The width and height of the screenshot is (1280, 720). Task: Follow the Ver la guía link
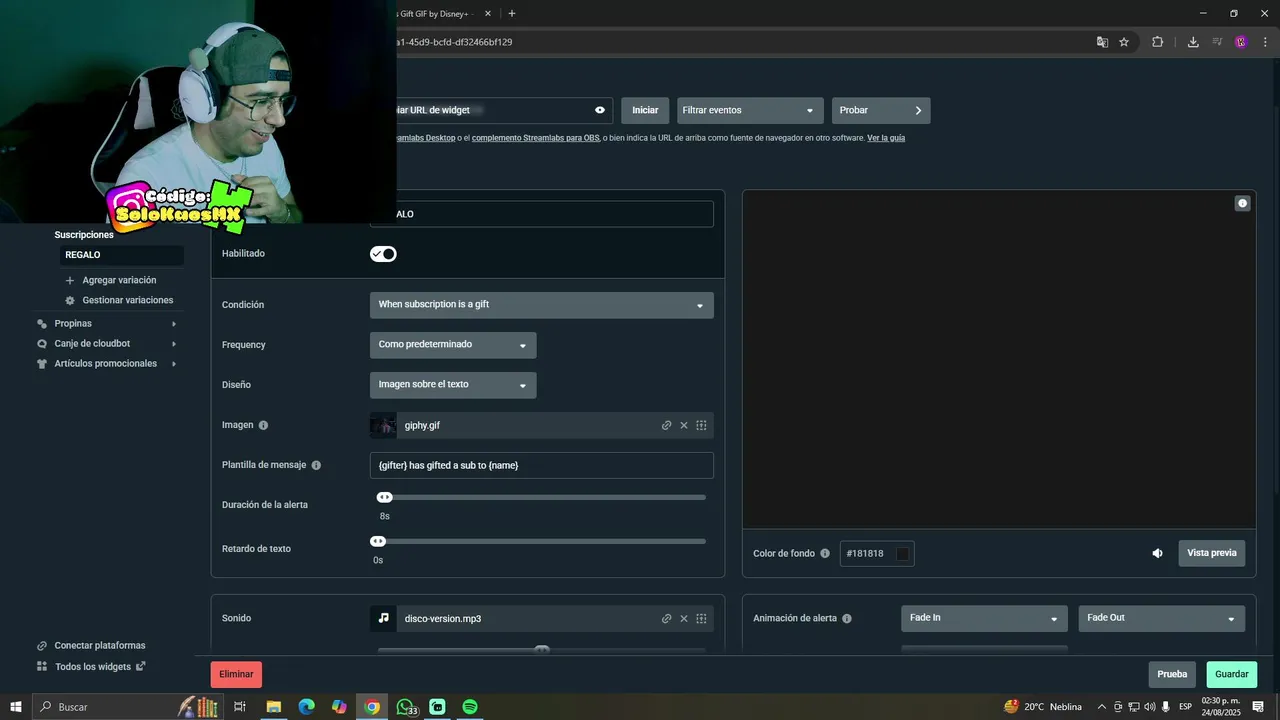[886, 138]
